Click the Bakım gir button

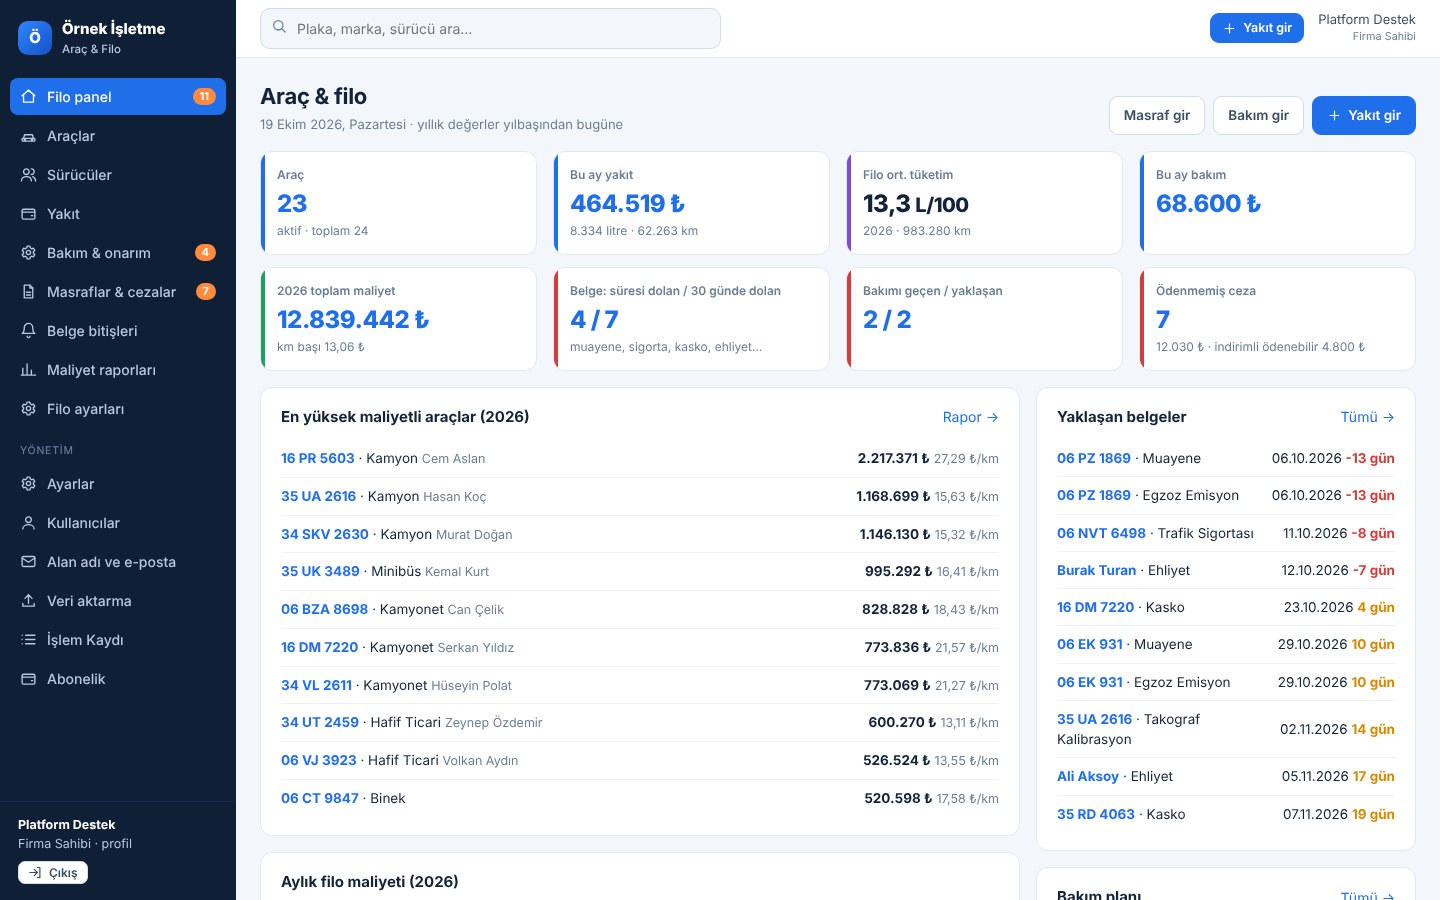coord(1258,115)
